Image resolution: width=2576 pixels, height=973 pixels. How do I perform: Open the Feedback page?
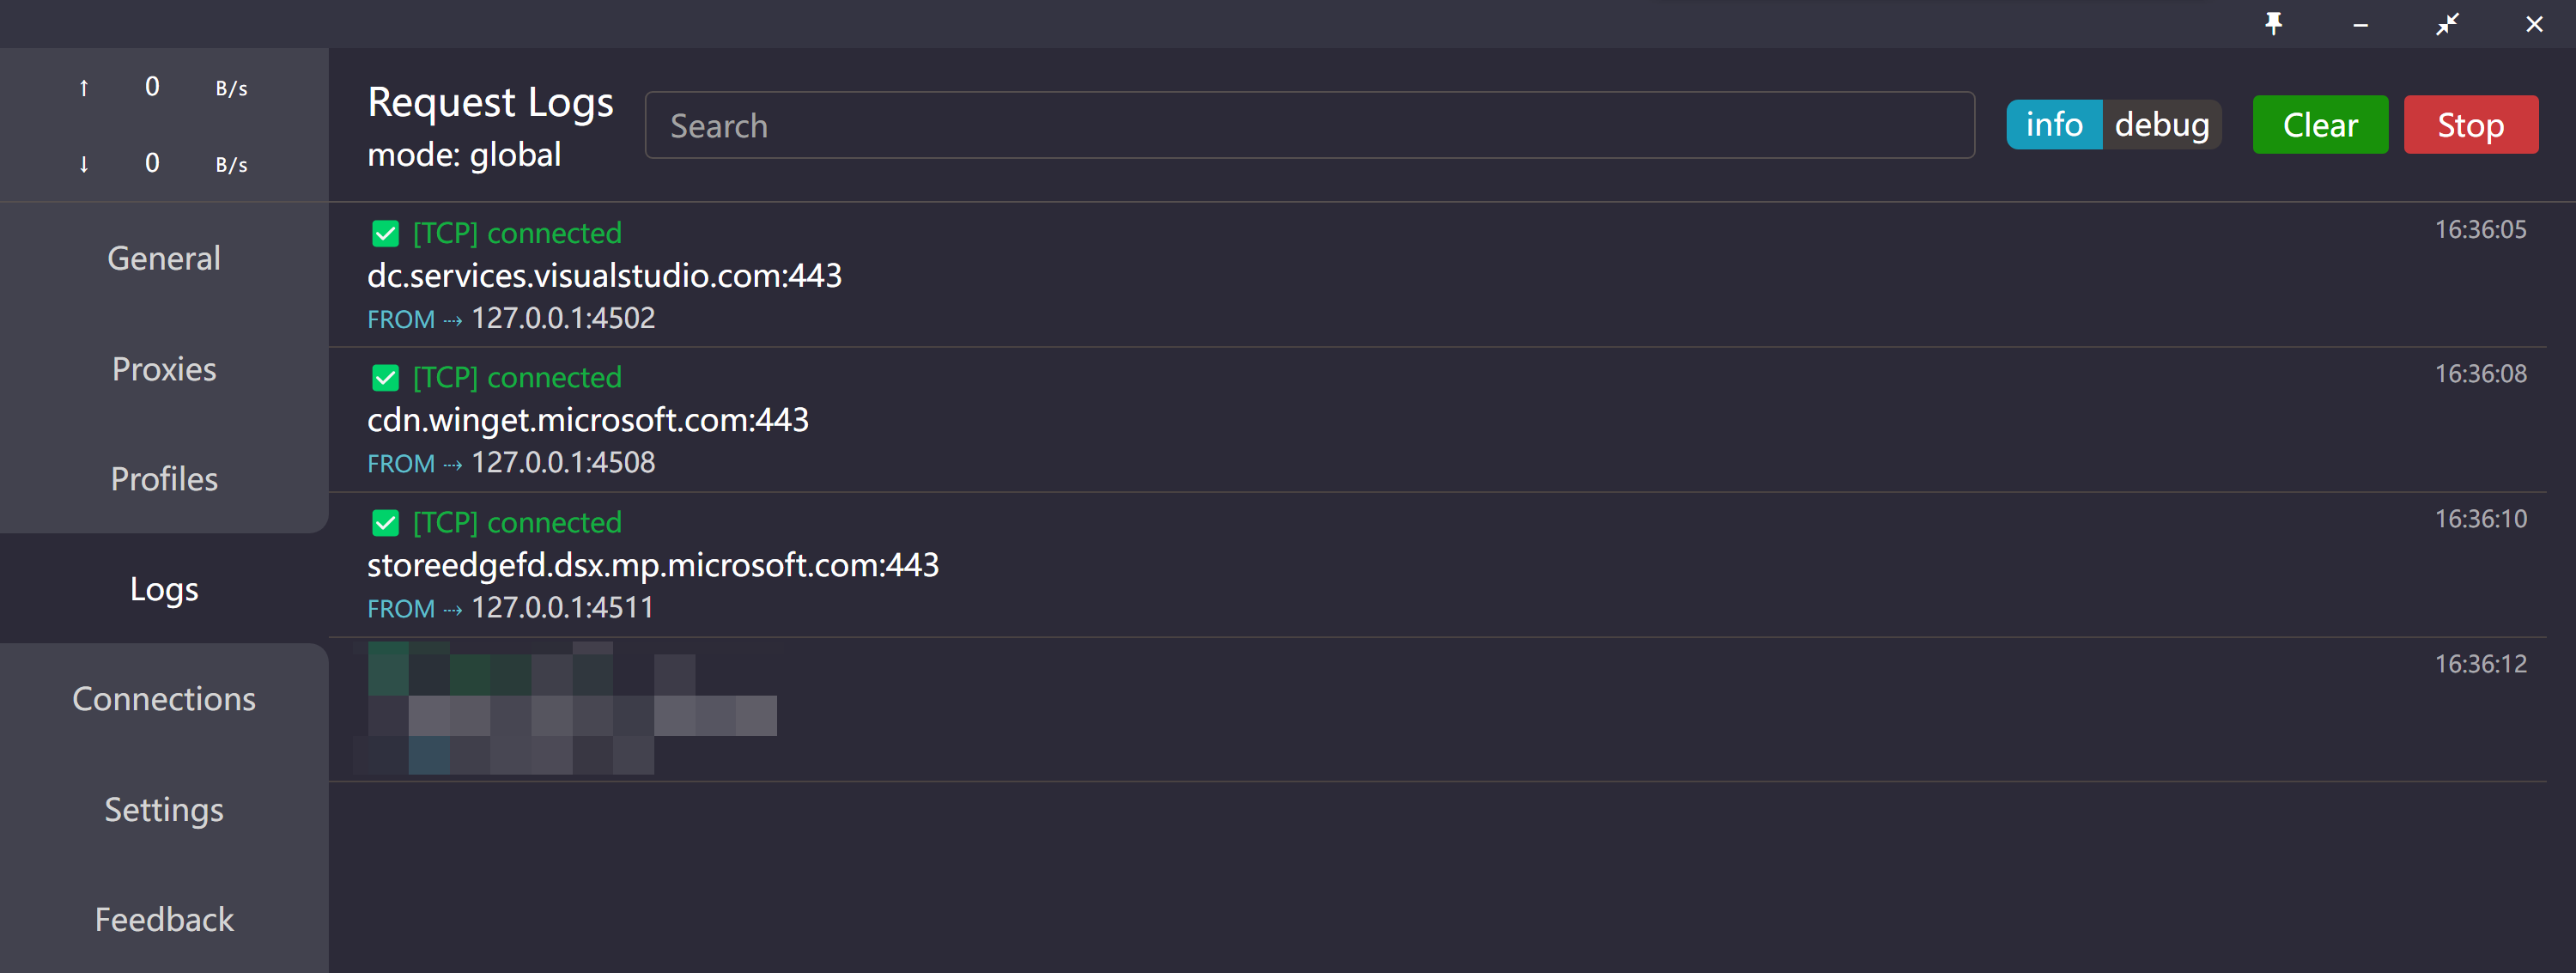click(x=164, y=919)
